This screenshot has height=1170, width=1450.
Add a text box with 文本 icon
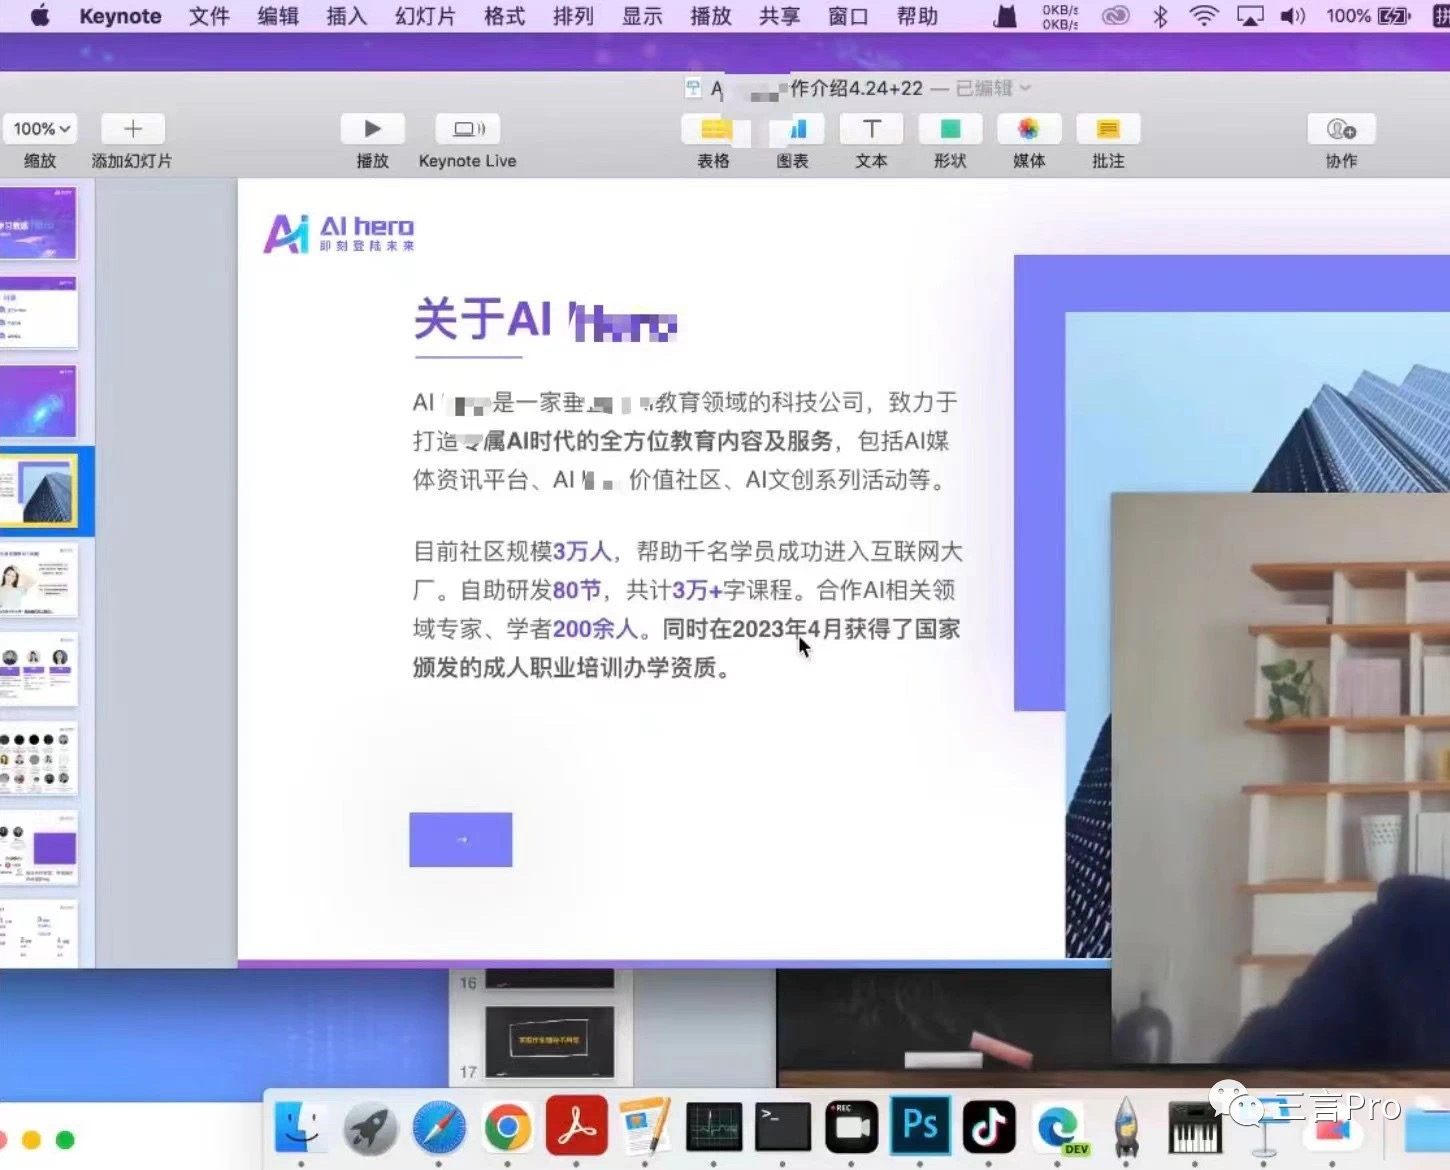pos(871,129)
